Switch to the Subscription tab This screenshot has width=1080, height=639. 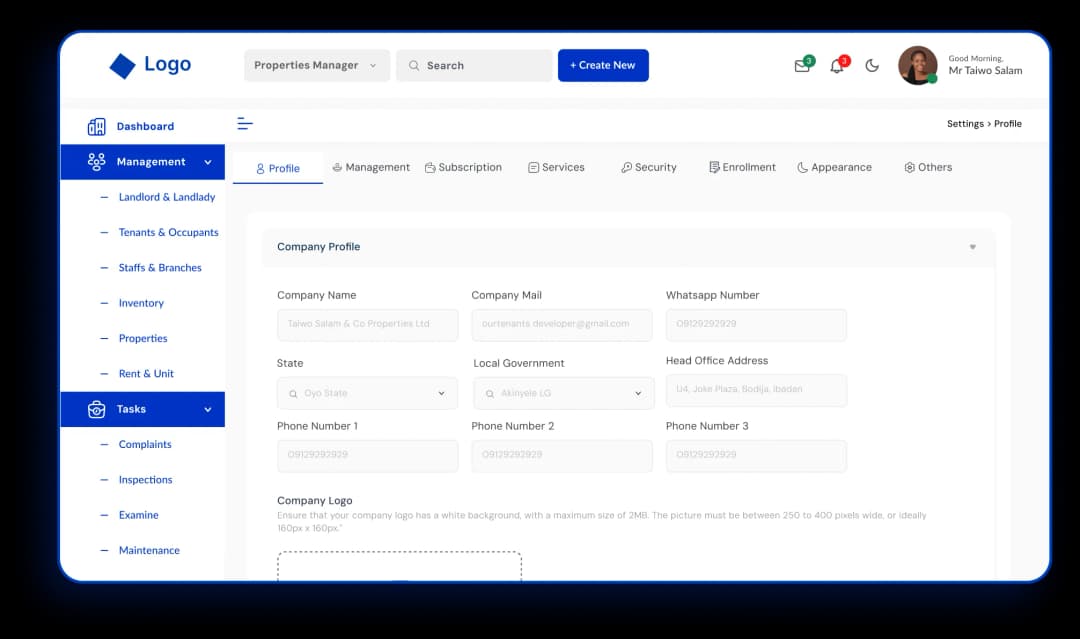pos(463,168)
